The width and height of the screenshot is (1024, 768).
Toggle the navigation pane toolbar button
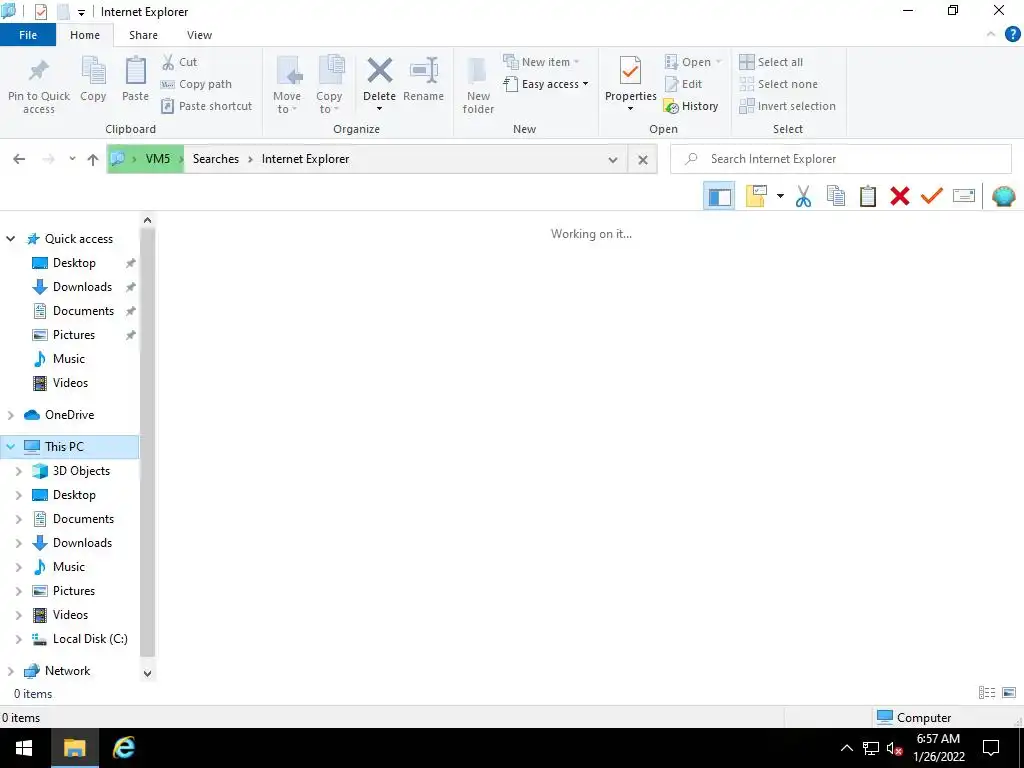pos(719,196)
